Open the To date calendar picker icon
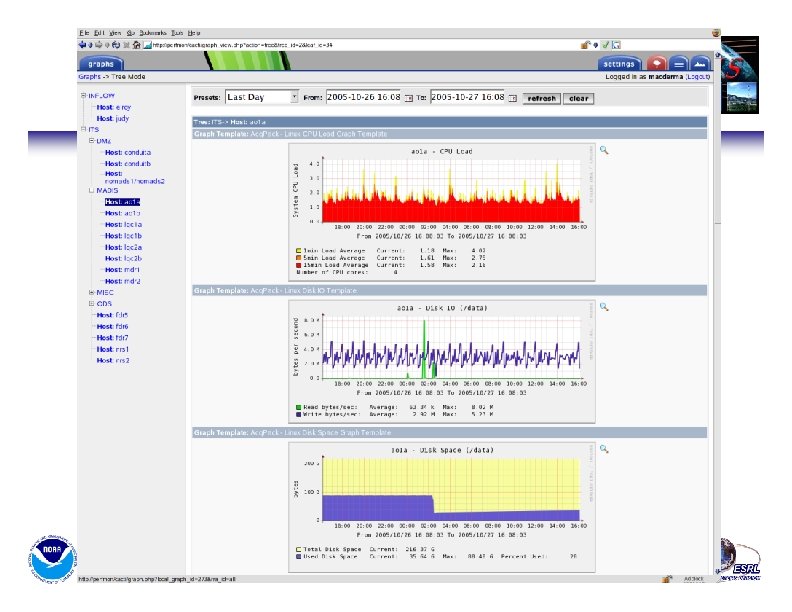Screen dimensions: 792x612 click(x=512, y=98)
